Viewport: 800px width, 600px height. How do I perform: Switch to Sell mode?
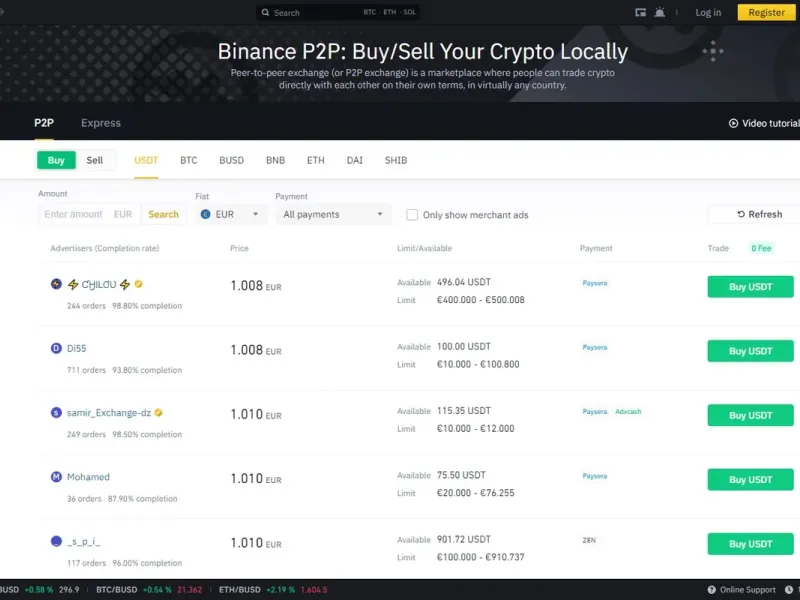[94, 160]
